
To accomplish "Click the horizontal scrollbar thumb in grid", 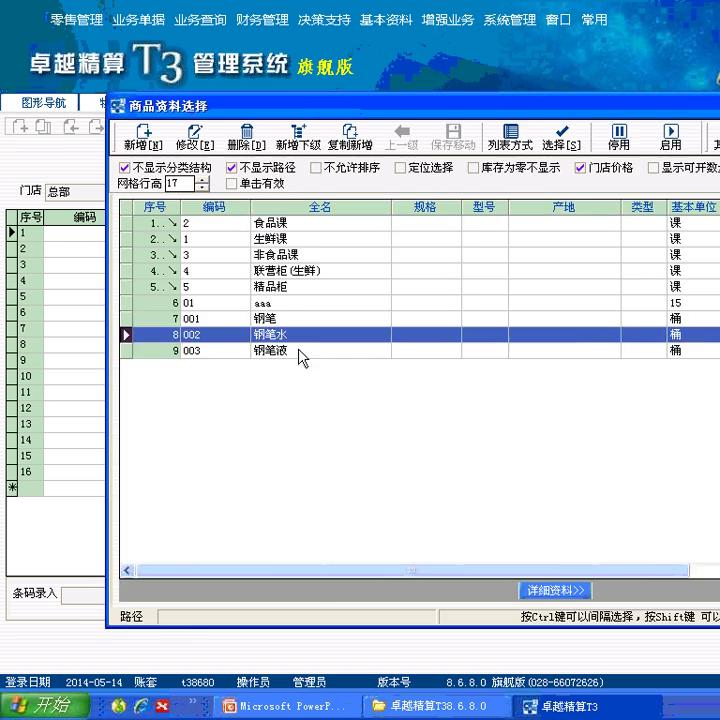I will (412, 571).
